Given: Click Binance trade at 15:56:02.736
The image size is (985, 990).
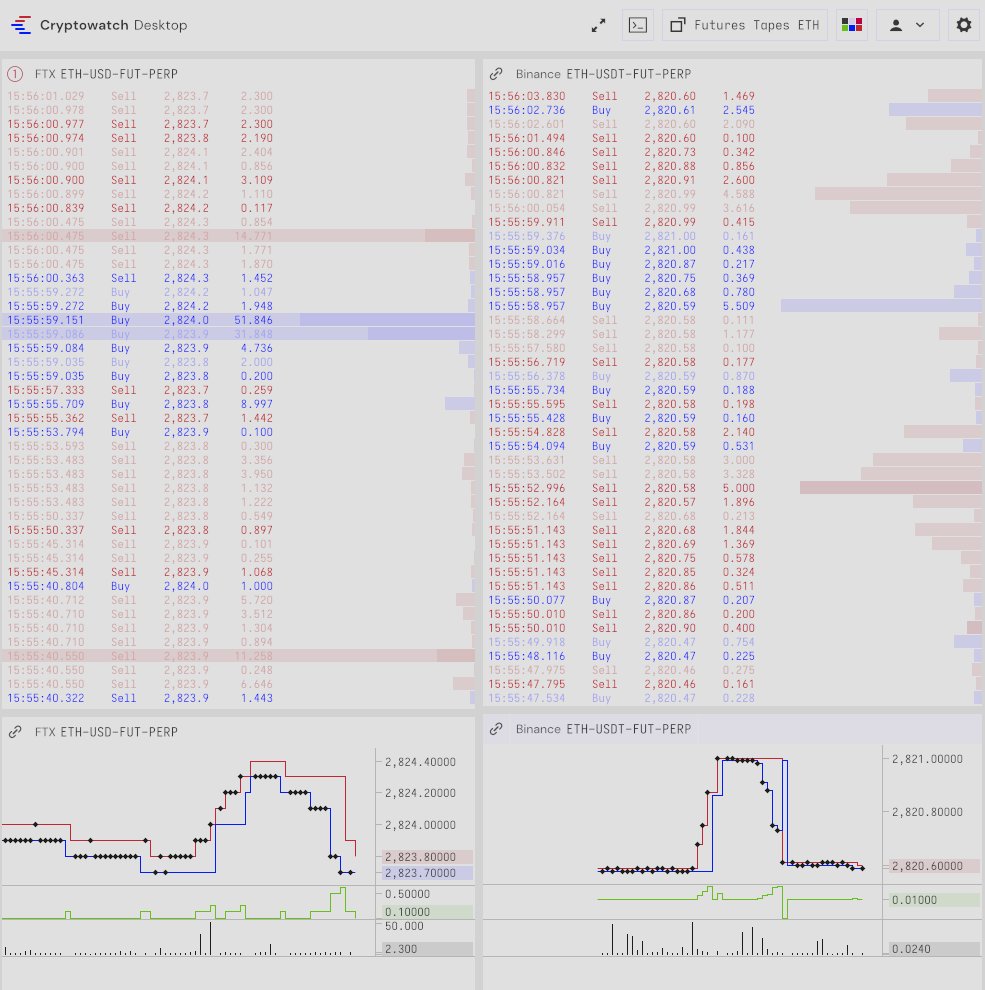Looking at the screenshot, I should point(733,110).
